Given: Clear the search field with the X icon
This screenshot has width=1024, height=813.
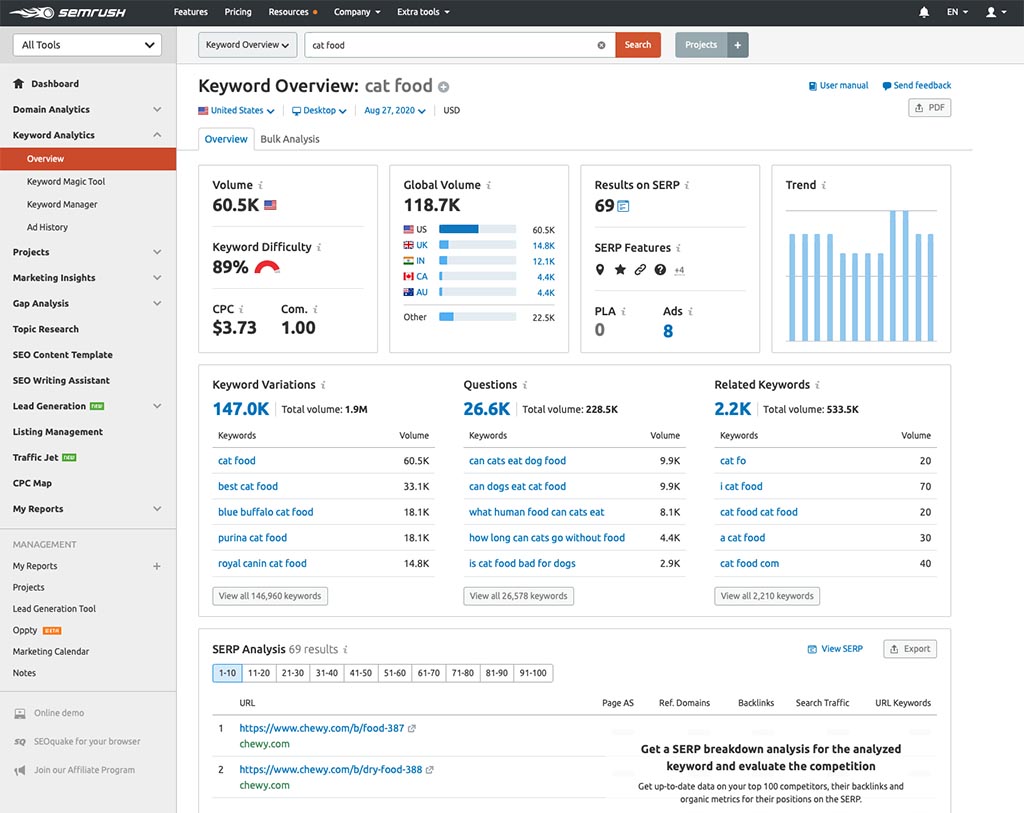Looking at the screenshot, I should pyautogui.click(x=601, y=45).
